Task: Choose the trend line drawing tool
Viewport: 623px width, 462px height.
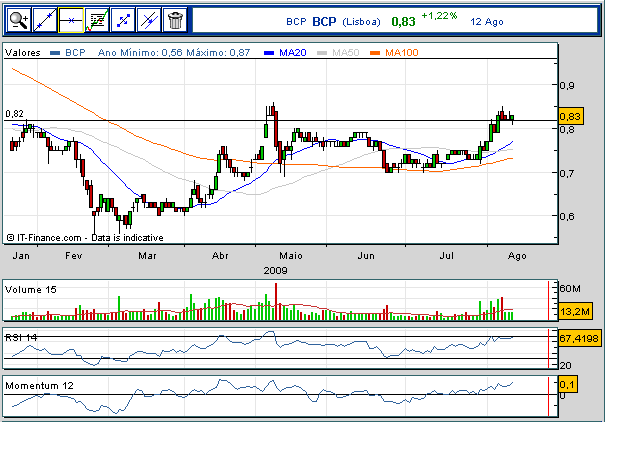Action: tap(45, 18)
